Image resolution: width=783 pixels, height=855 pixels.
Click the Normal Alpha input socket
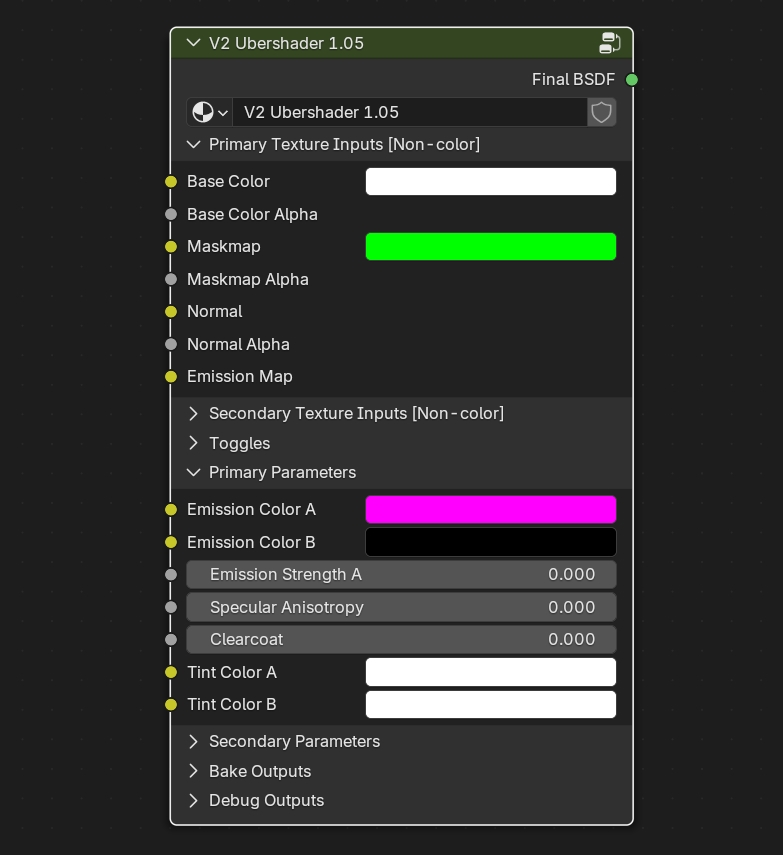[171, 344]
